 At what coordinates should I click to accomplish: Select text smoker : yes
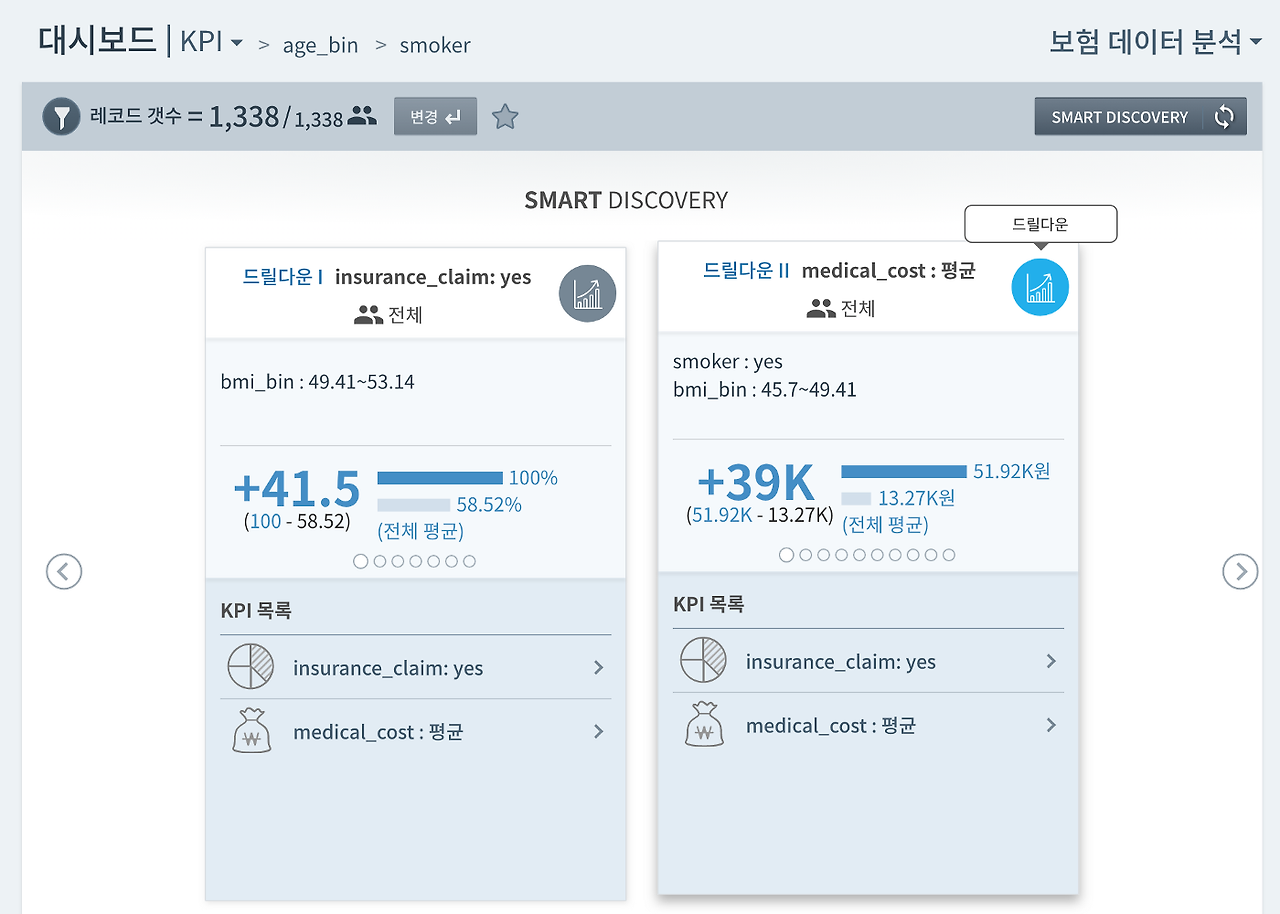(728, 361)
